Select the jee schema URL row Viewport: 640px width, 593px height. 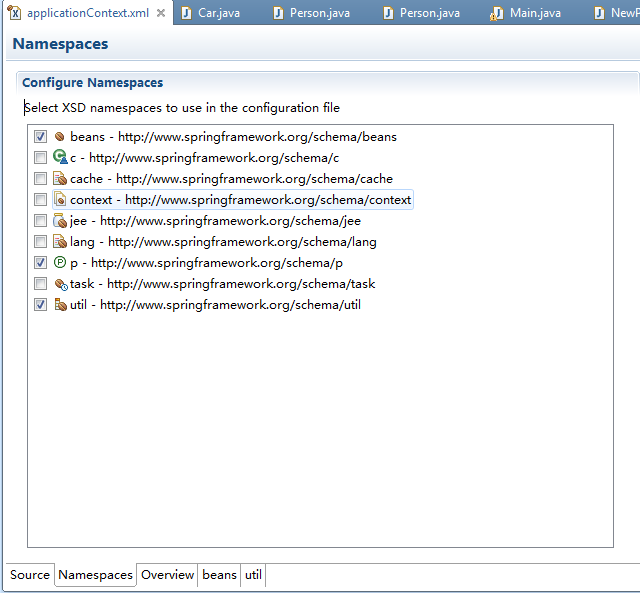coord(216,221)
